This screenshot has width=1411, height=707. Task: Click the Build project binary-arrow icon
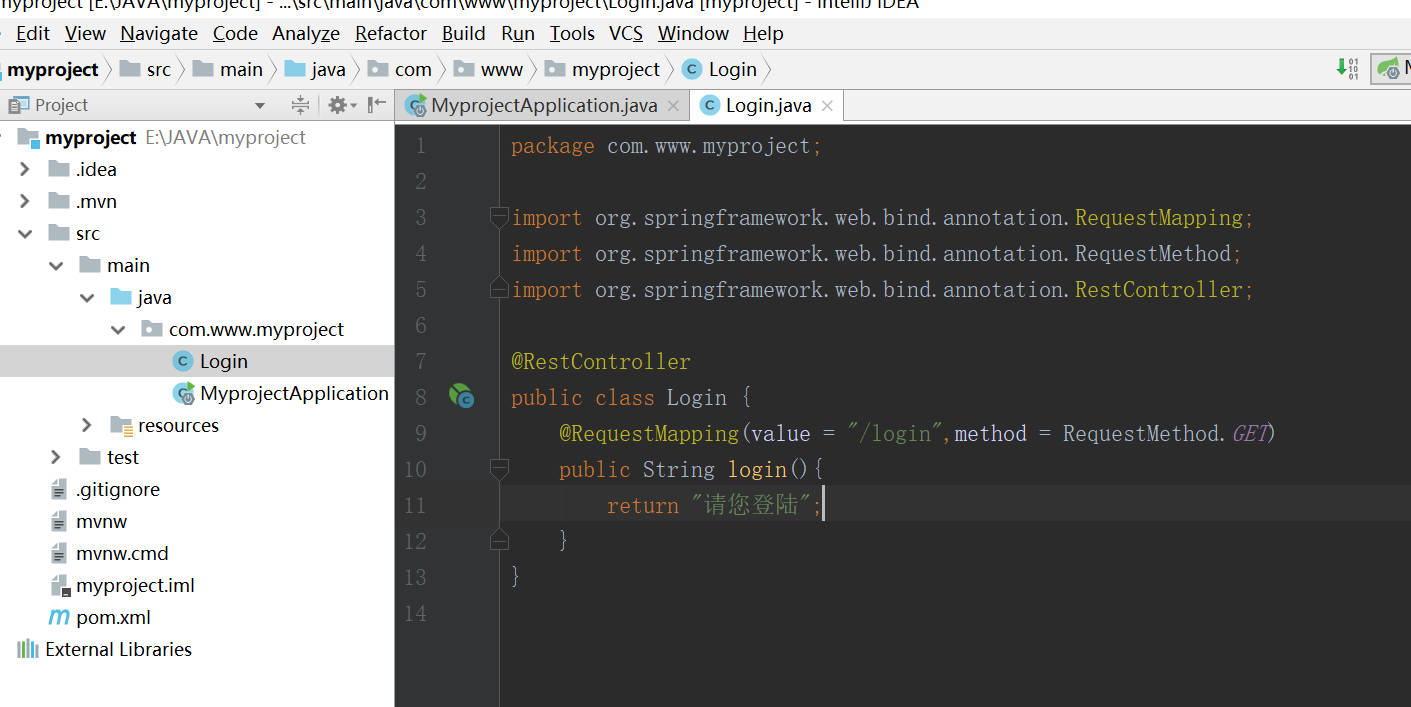tap(1347, 68)
